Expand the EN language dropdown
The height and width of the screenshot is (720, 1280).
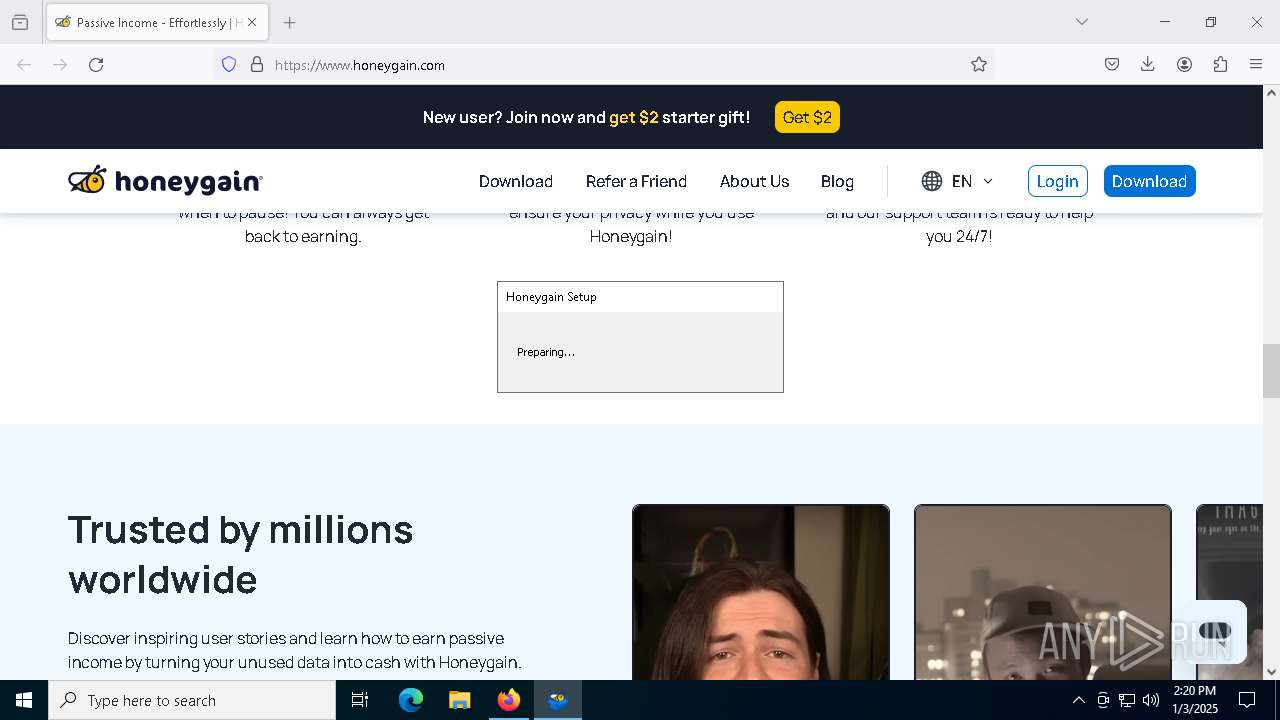(972, 181)
